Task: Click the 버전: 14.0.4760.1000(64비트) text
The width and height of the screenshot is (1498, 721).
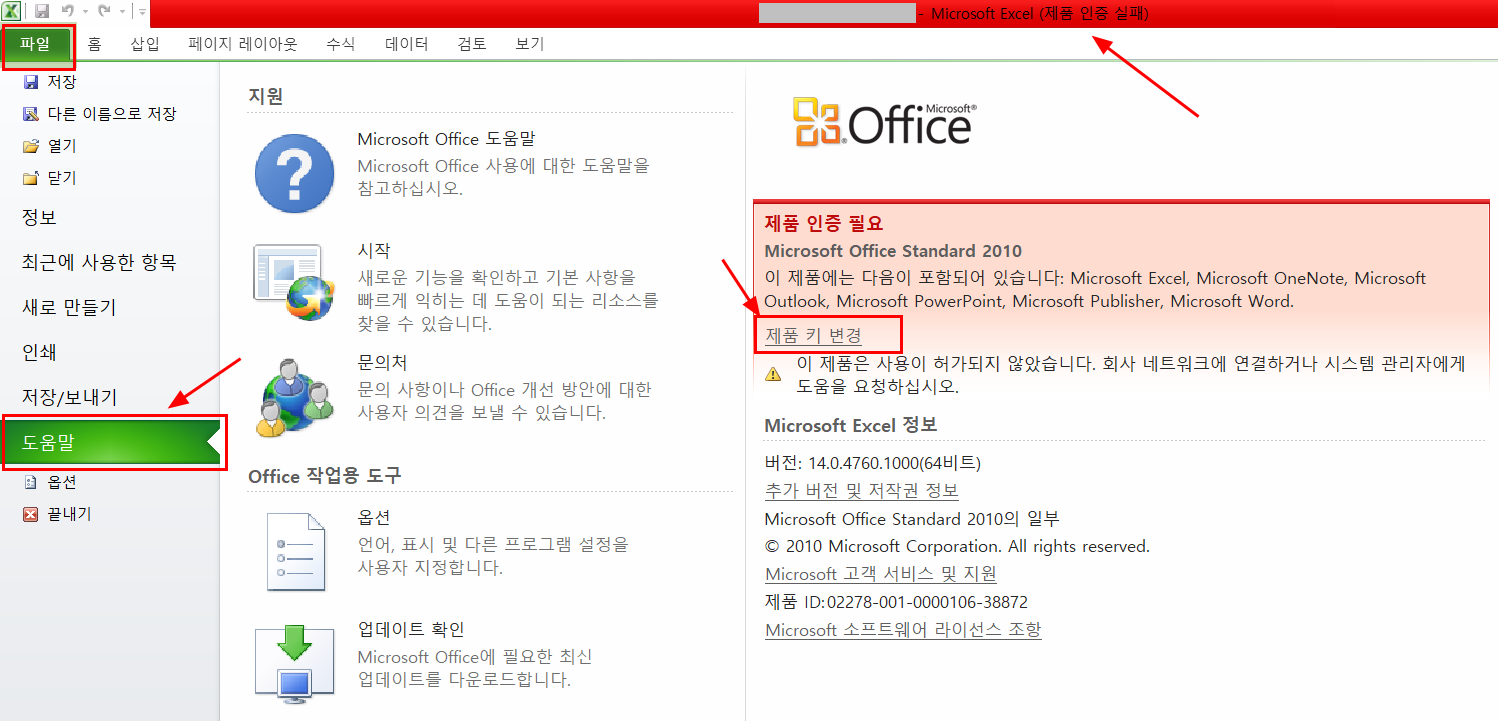Action: 873,463
